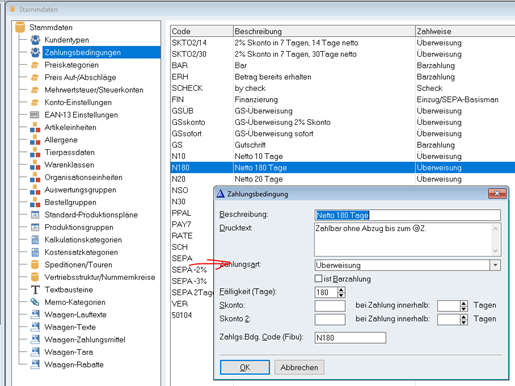The height and width of the screenshot is (386, 515).
Task: Click the Skonto percentage field
Action: 330,306
